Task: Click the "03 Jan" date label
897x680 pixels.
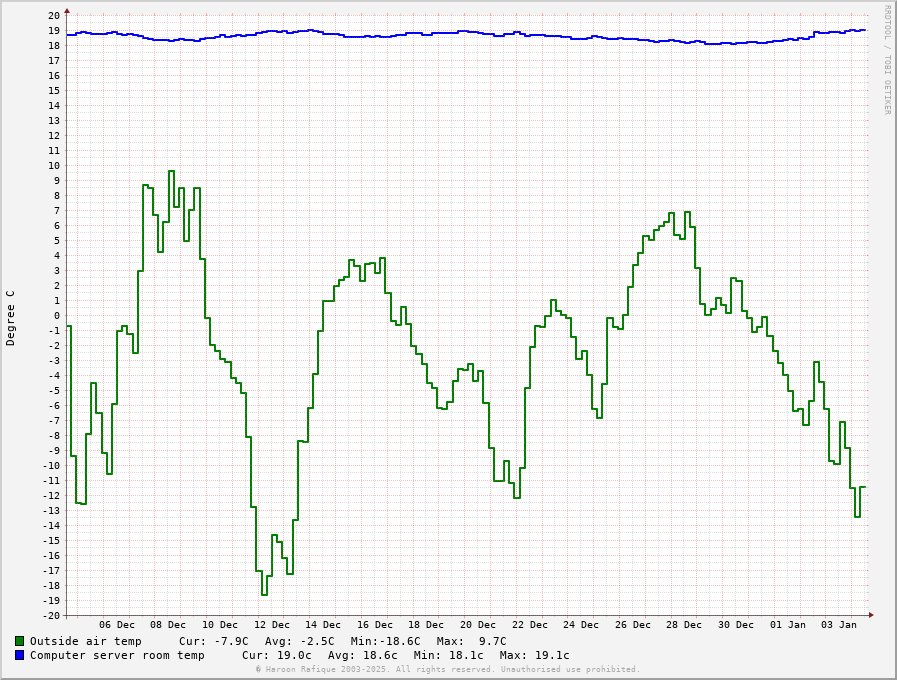Action: click(839, 625)
